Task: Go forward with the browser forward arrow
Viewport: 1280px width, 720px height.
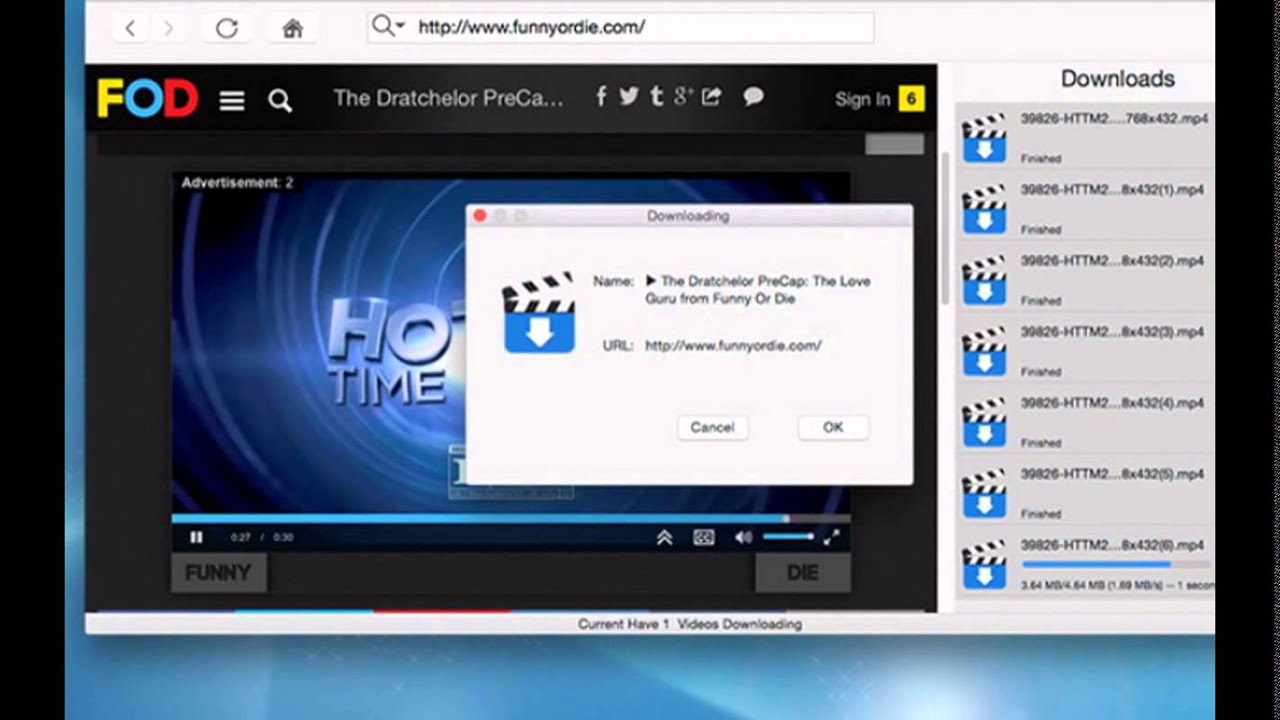Action: click(x=168, y=28)
